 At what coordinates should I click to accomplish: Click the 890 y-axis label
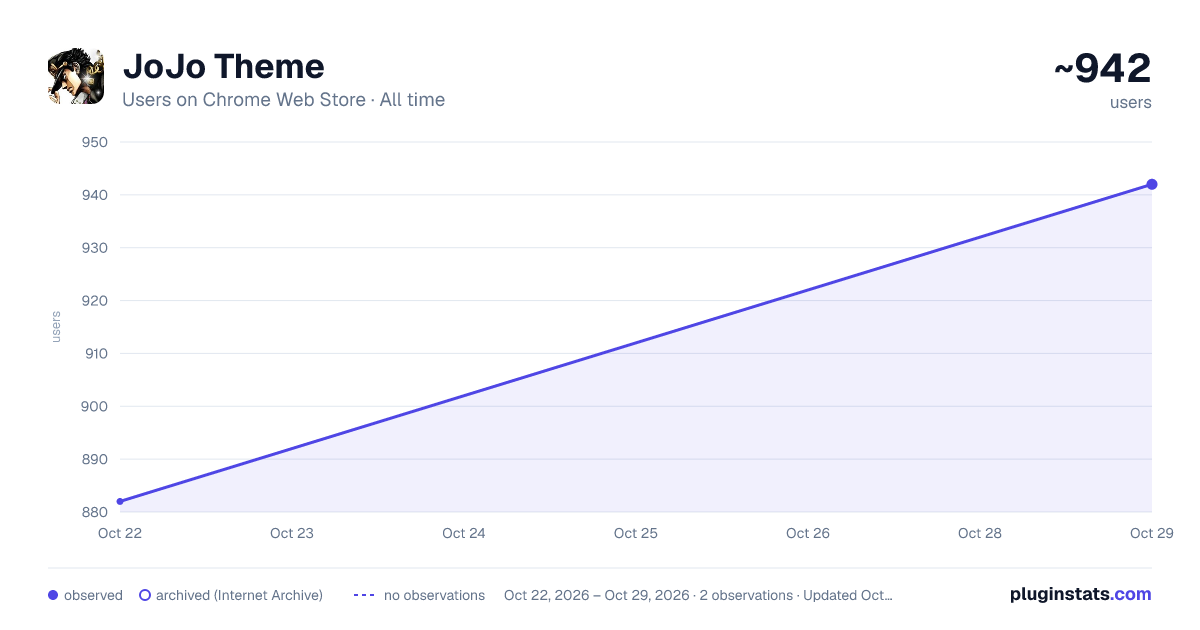tap(95, 459)
